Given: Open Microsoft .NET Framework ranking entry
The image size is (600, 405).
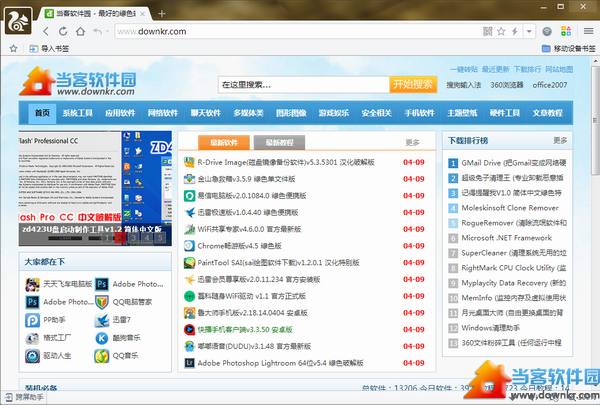Looking at the screenshot, I should click(507, 238).
